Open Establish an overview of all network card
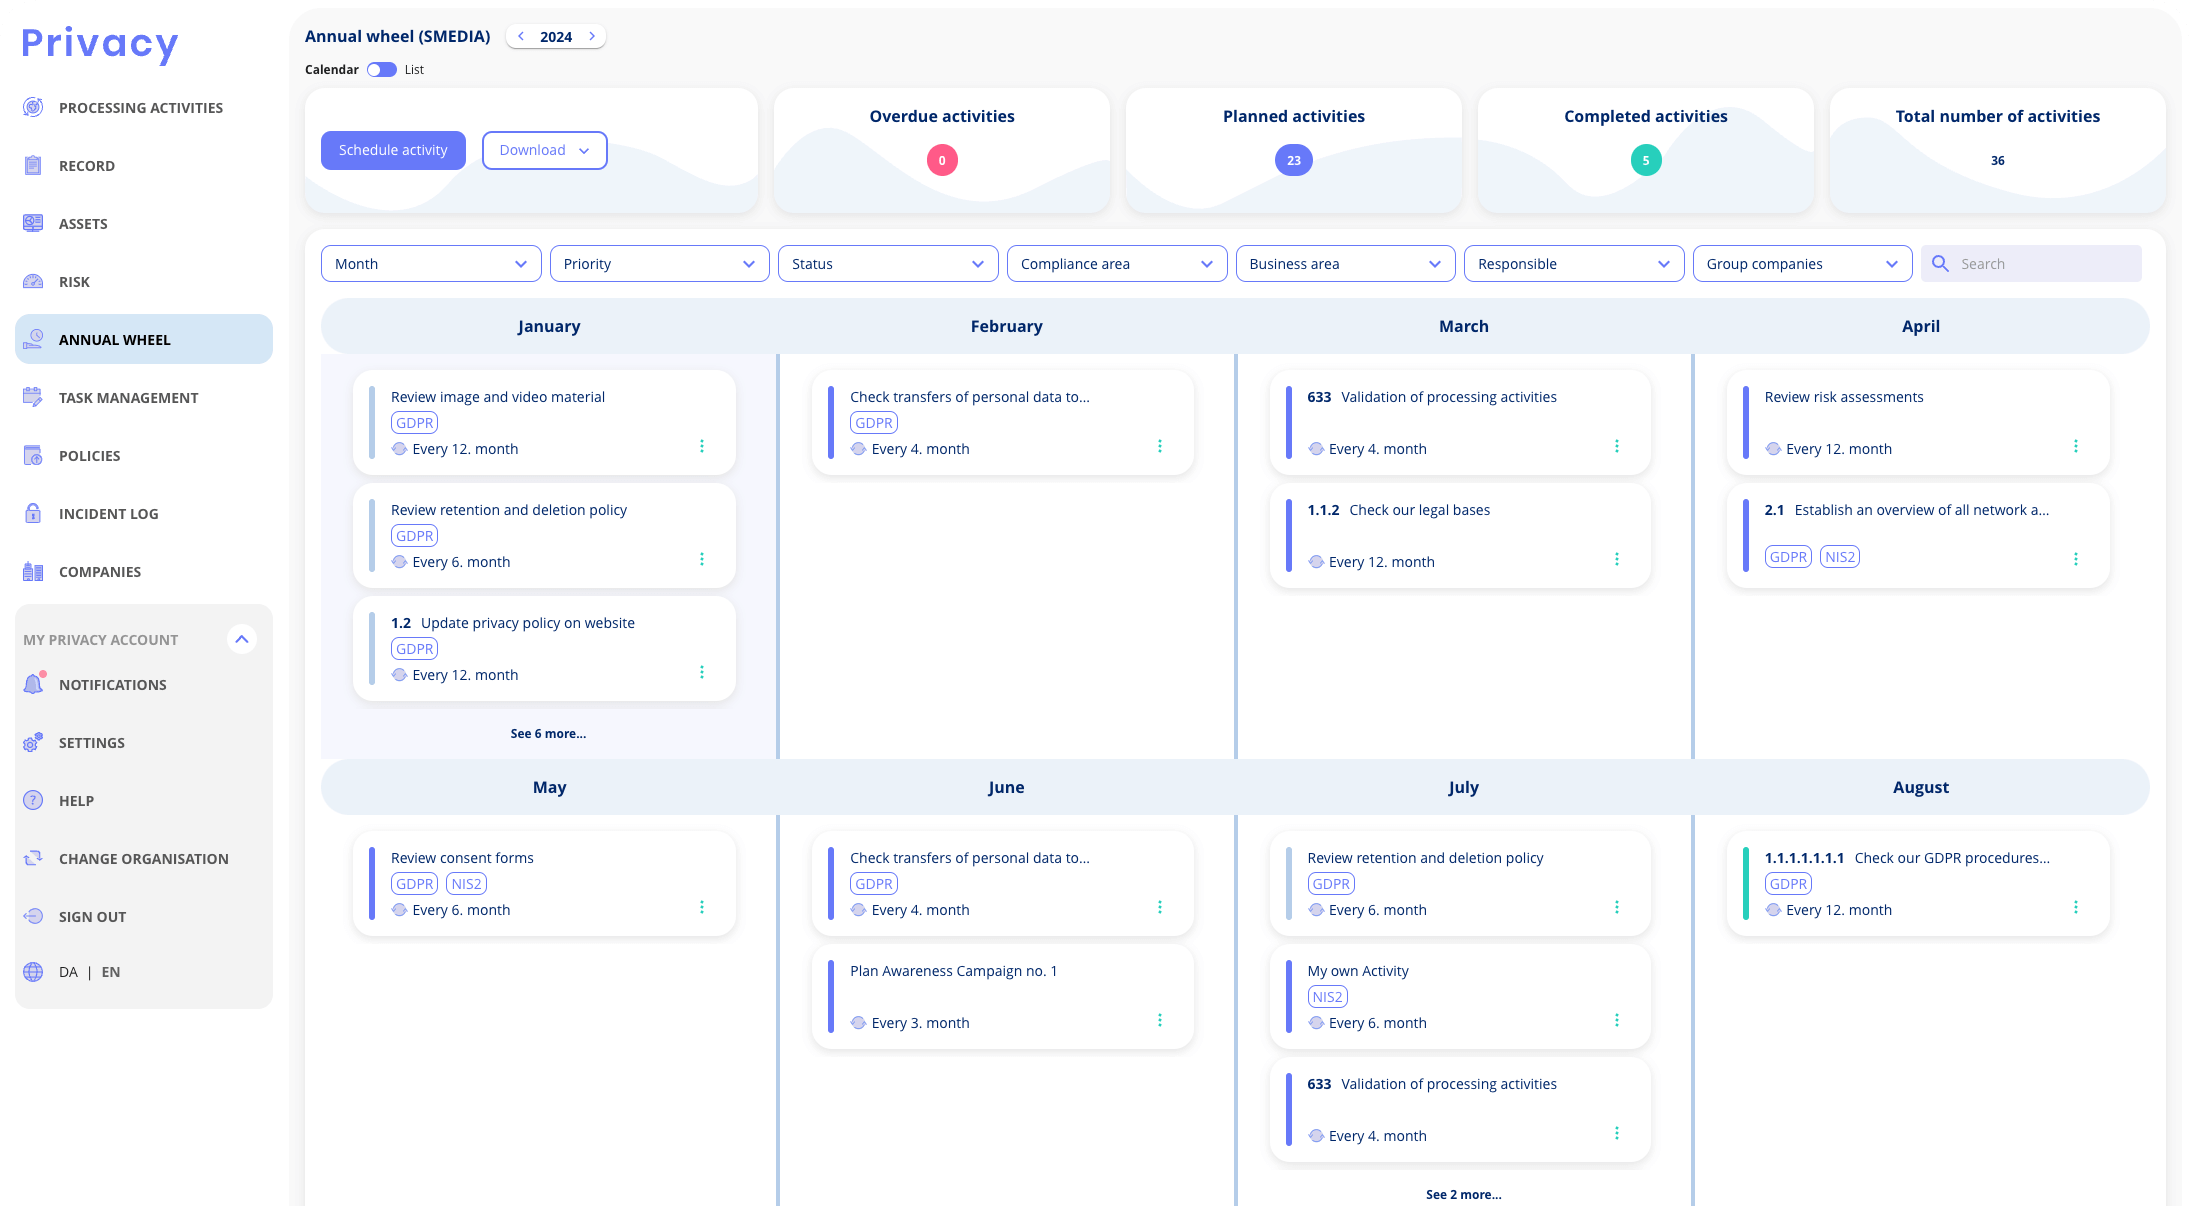2189x1206 pixels. click(x=1918, y=535)
